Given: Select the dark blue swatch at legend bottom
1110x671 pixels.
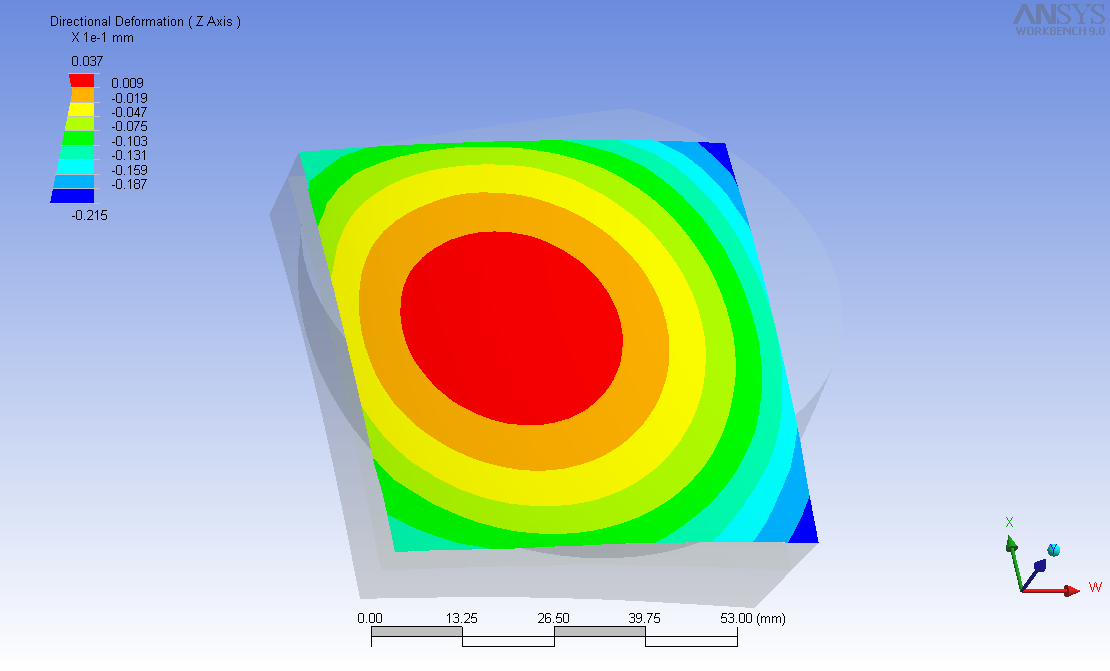Looking at the screenshot, I should [x=72, y=196].
